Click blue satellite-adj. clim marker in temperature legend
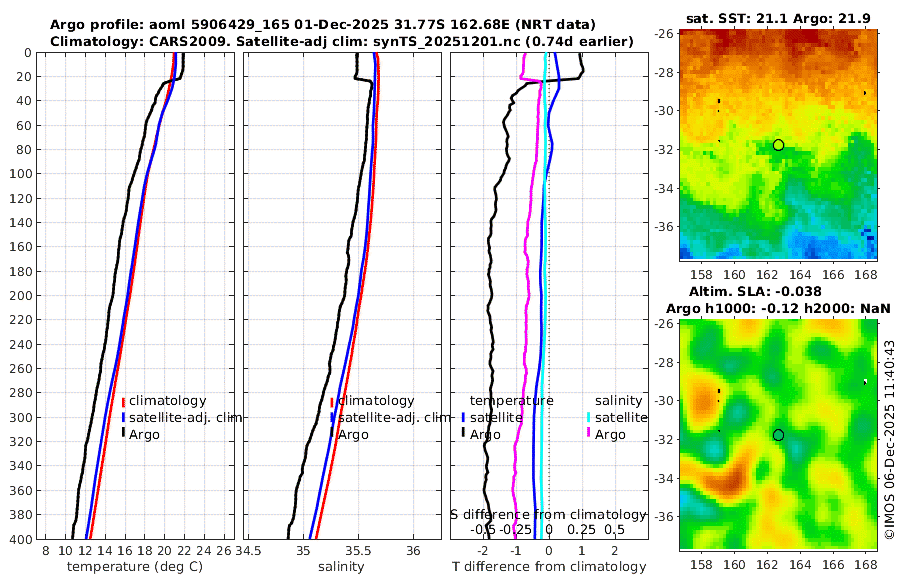Screen dimensions: 900x580 (123, 417)
